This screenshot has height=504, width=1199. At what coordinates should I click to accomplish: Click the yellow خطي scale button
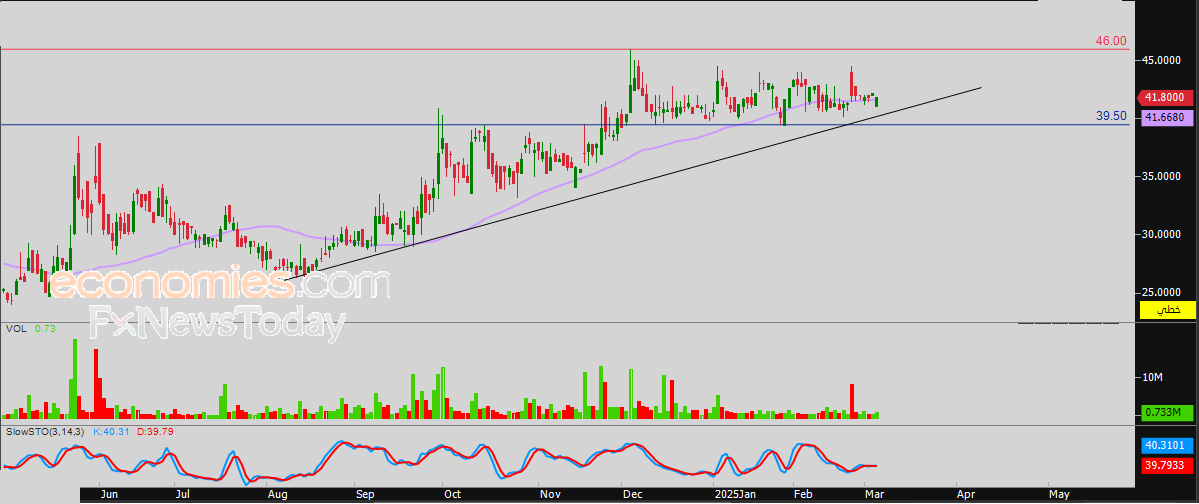coord(1167,310)
